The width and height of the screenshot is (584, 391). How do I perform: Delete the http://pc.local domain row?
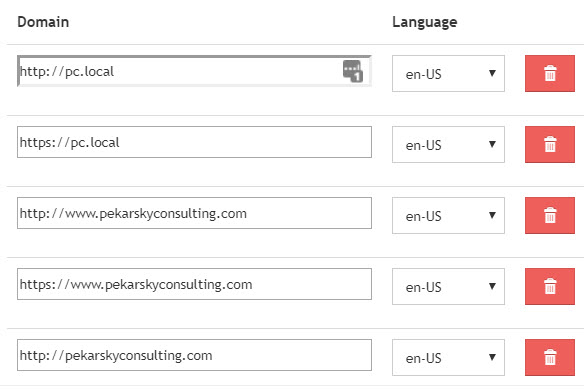(550, 73)
